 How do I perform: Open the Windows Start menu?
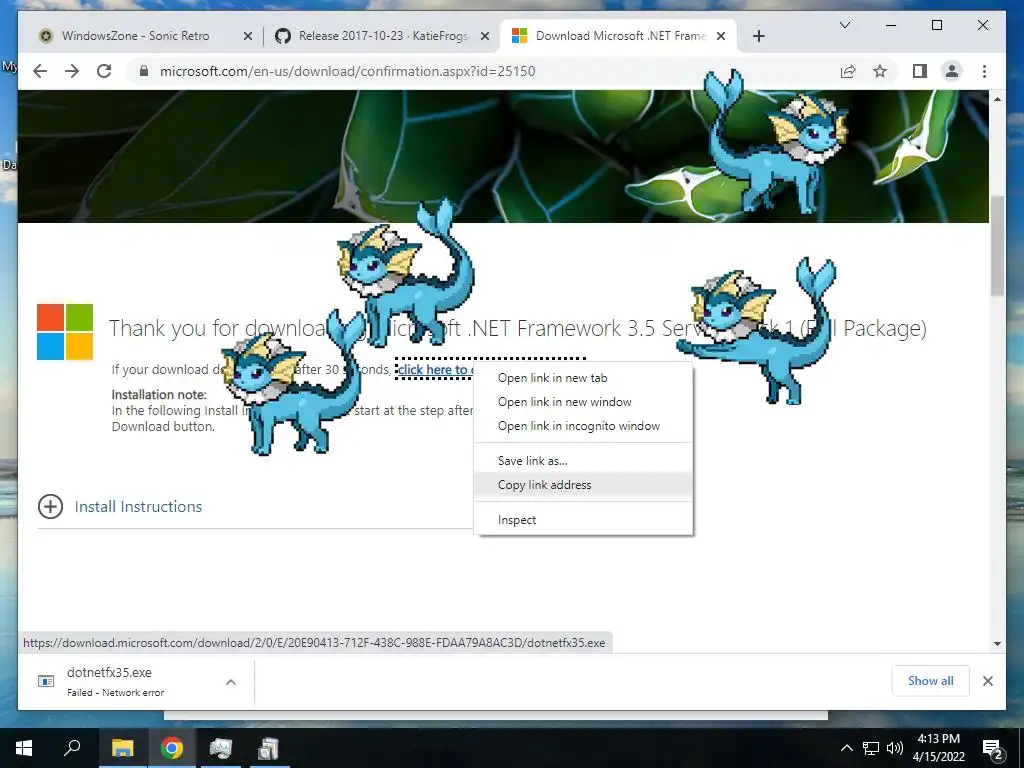(x=24, y=748)
